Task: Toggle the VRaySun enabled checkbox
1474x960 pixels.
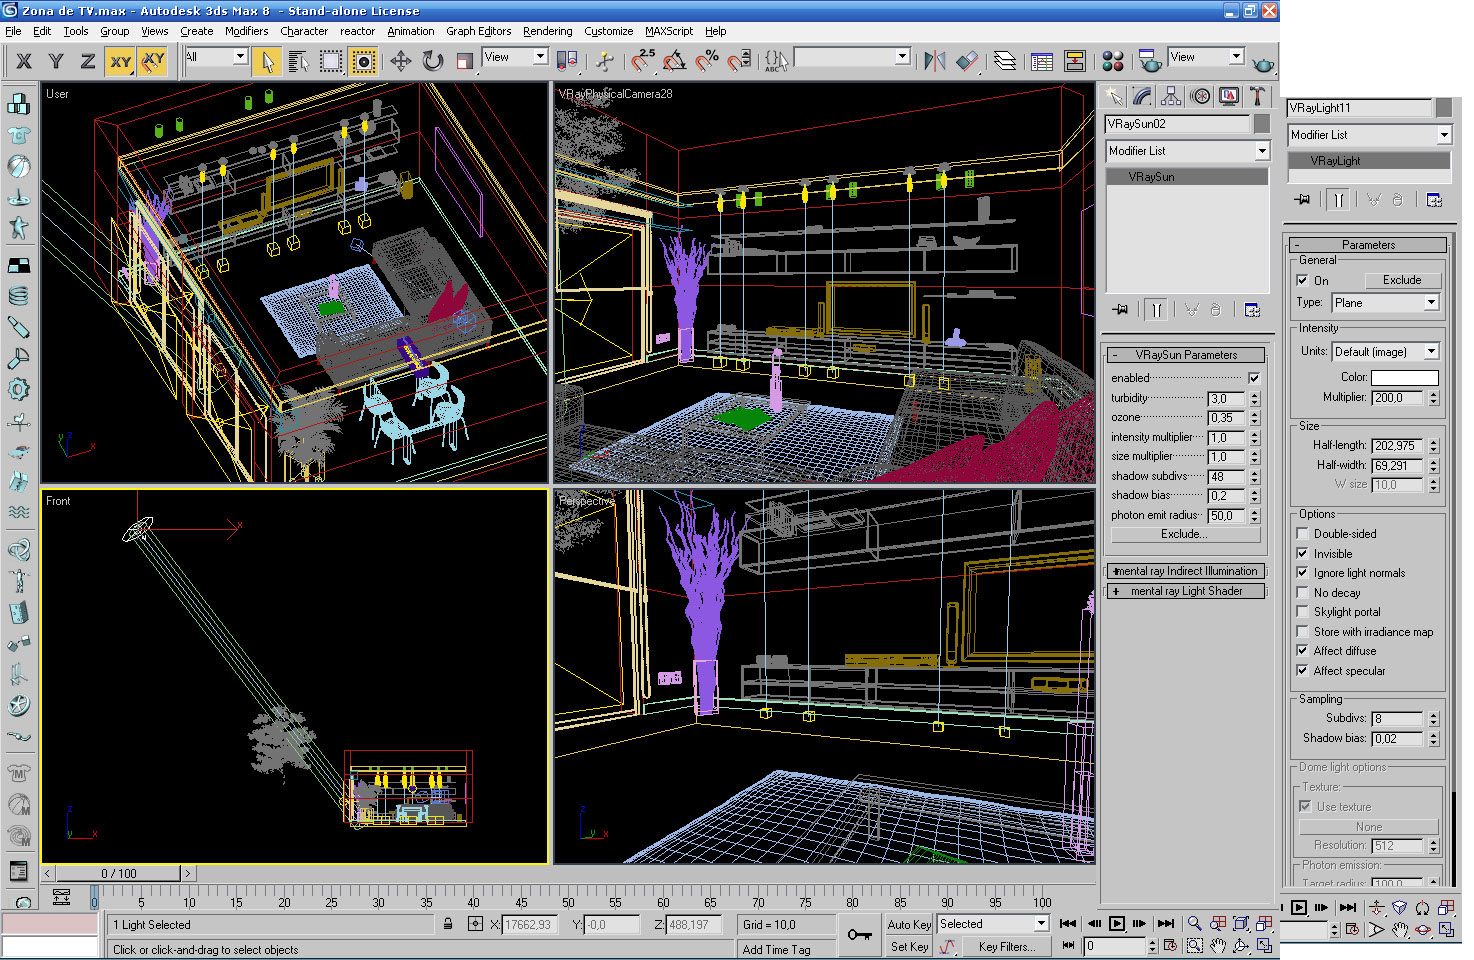Action: [1254, 378]
